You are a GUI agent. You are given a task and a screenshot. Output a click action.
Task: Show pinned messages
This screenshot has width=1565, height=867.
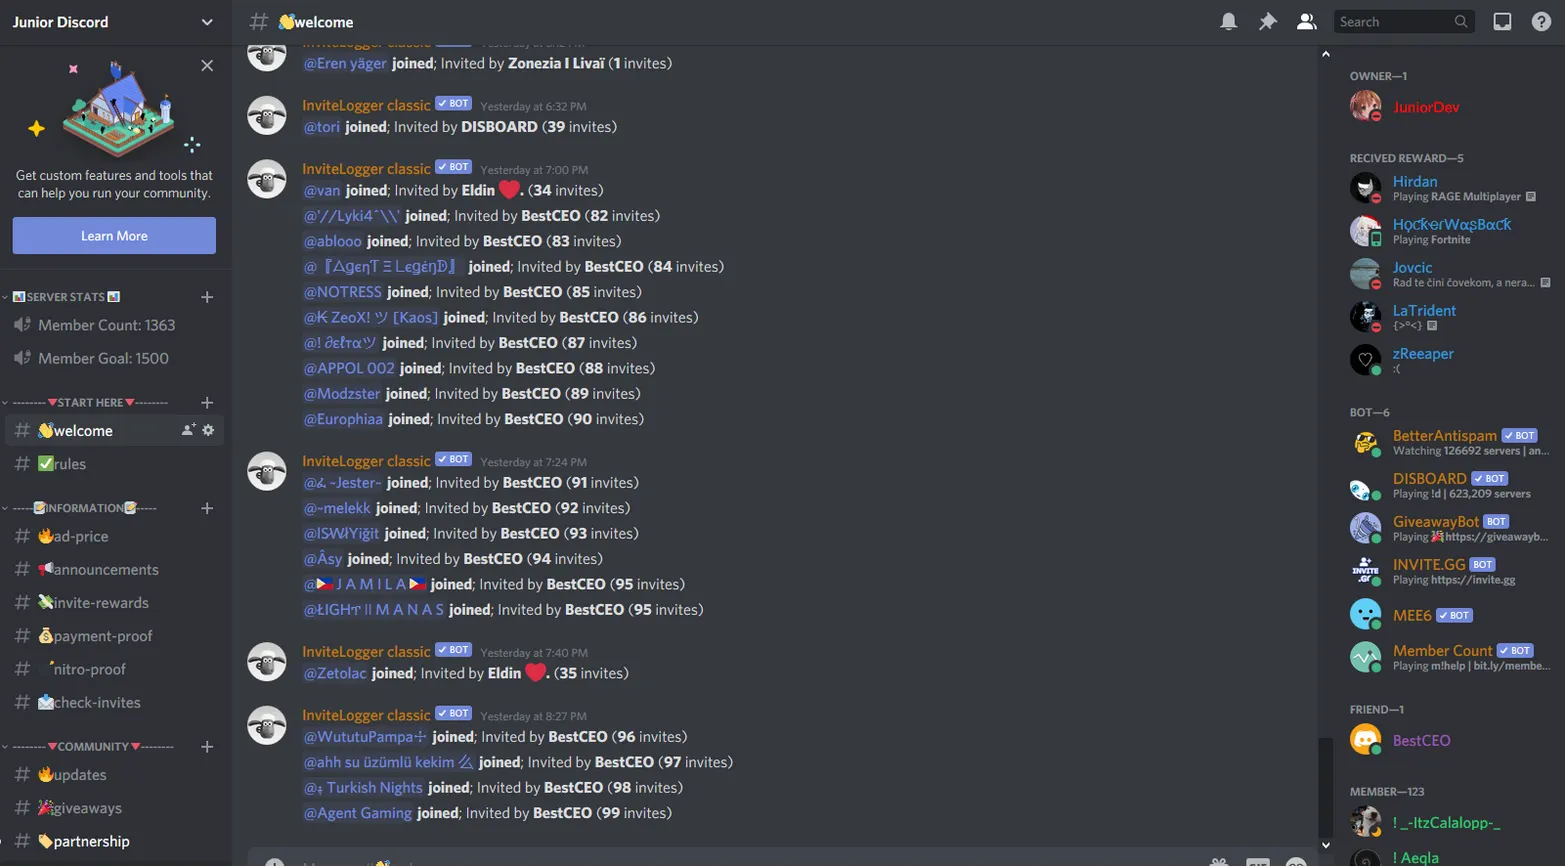1267,21
